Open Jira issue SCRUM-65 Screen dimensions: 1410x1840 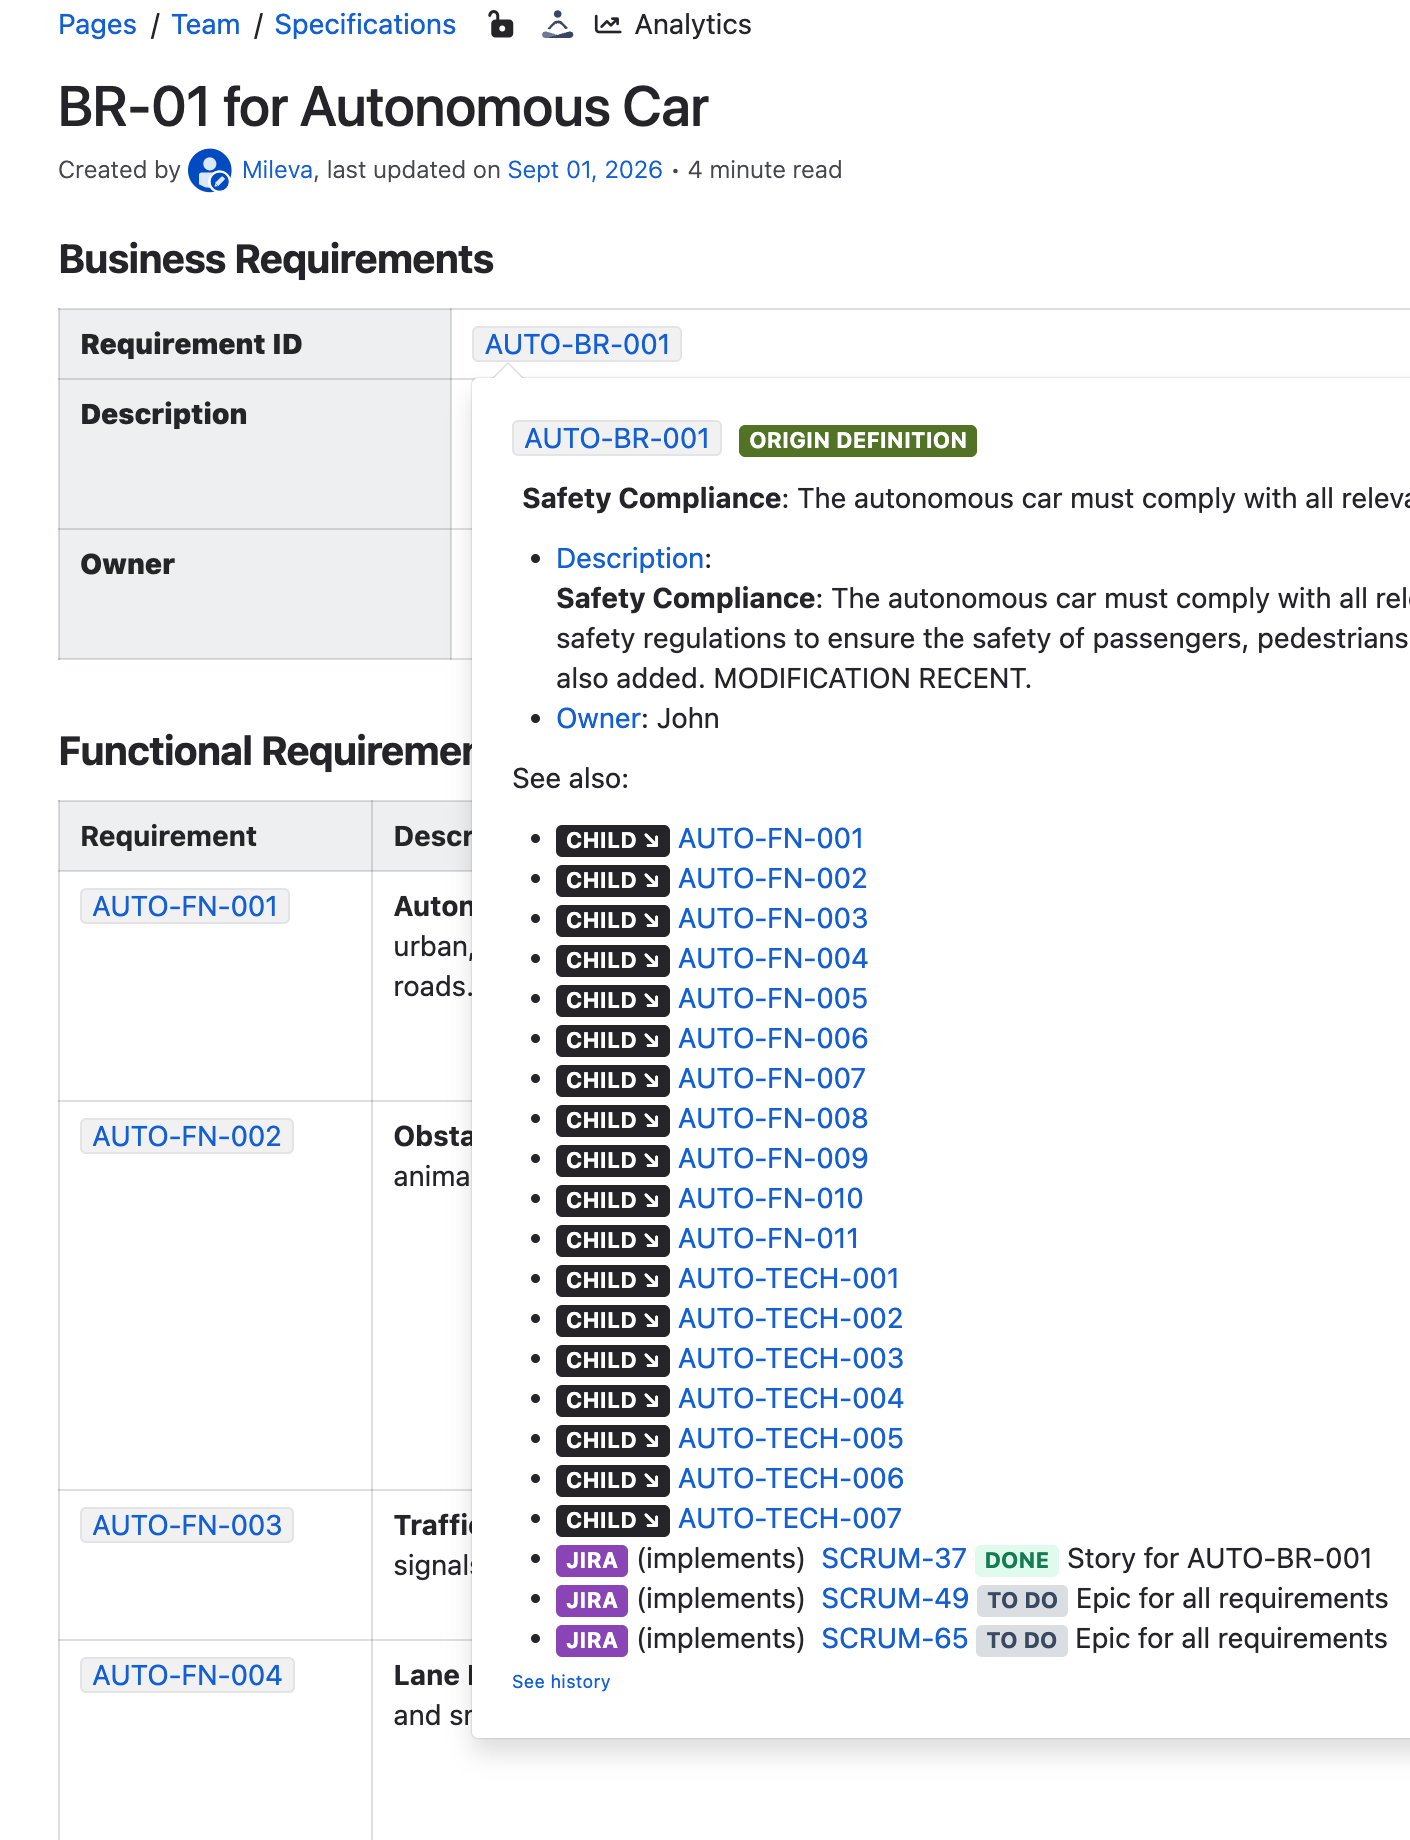[894, 1638]
